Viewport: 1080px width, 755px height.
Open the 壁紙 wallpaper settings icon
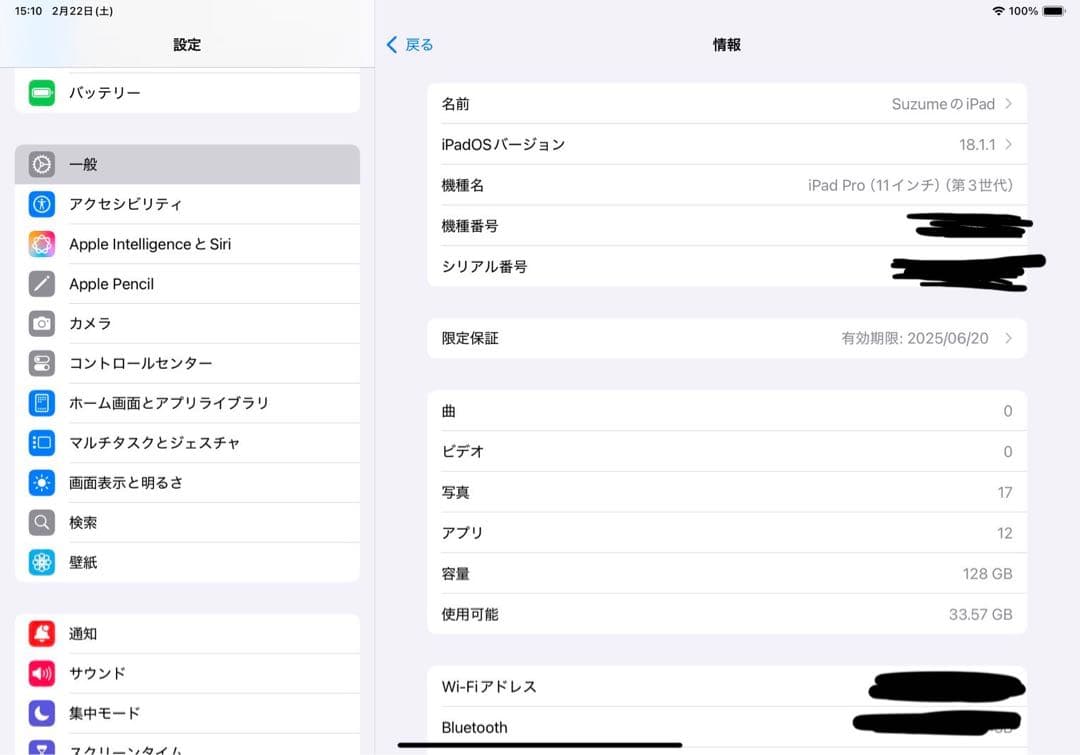(x=41, y=562)
